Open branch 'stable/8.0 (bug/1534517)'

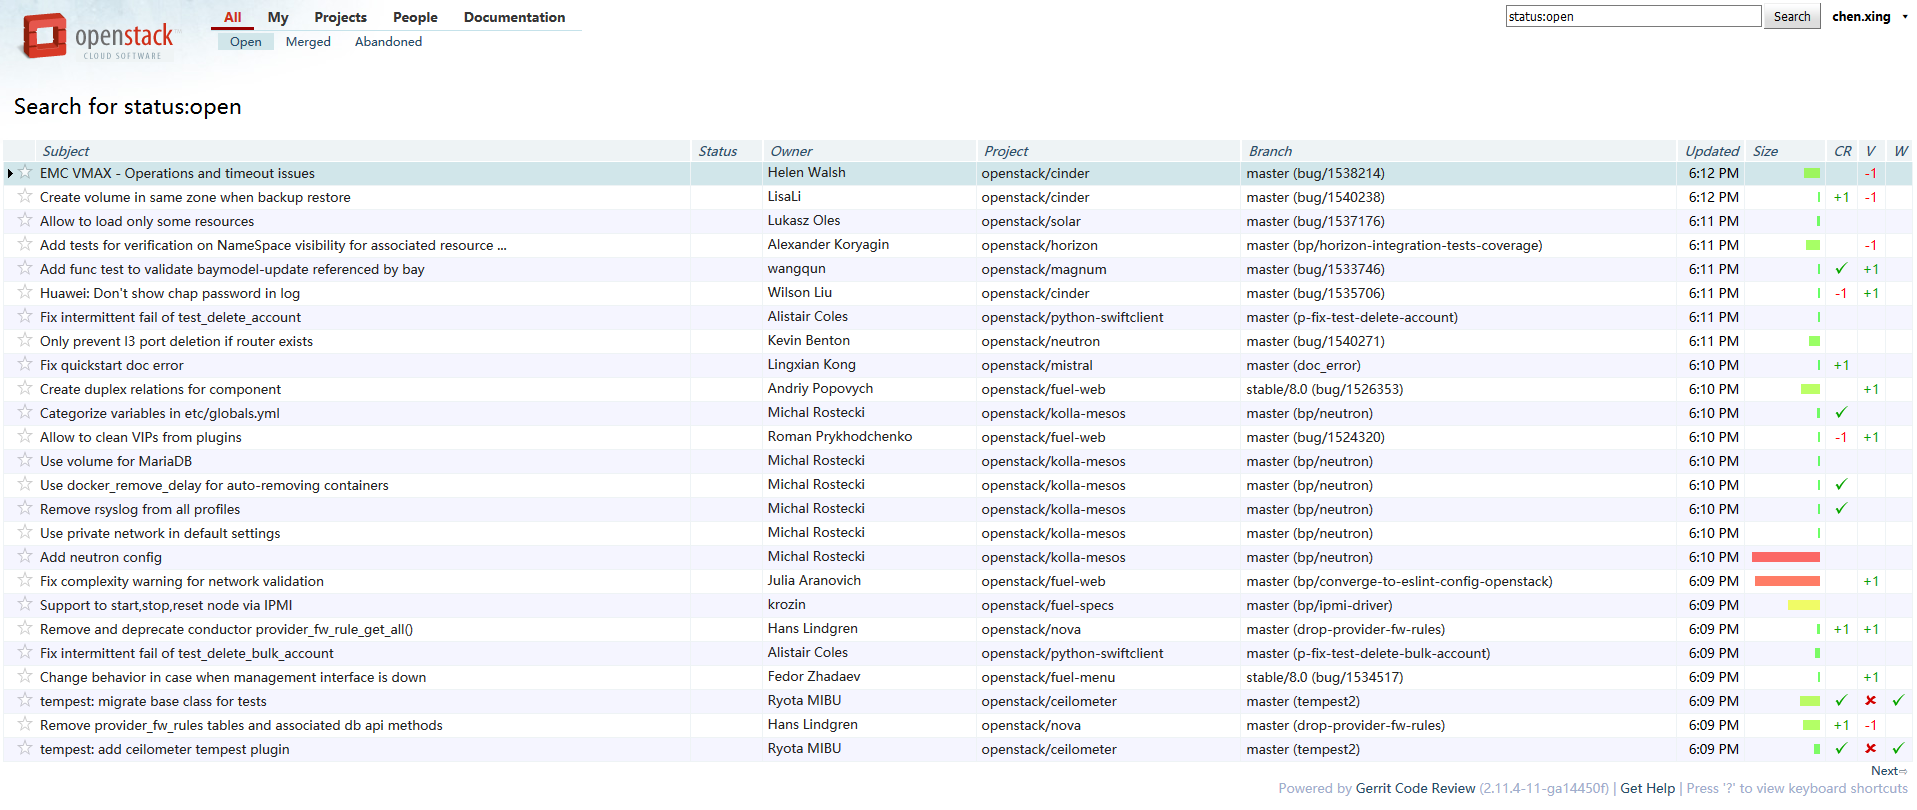[1324, 677]
